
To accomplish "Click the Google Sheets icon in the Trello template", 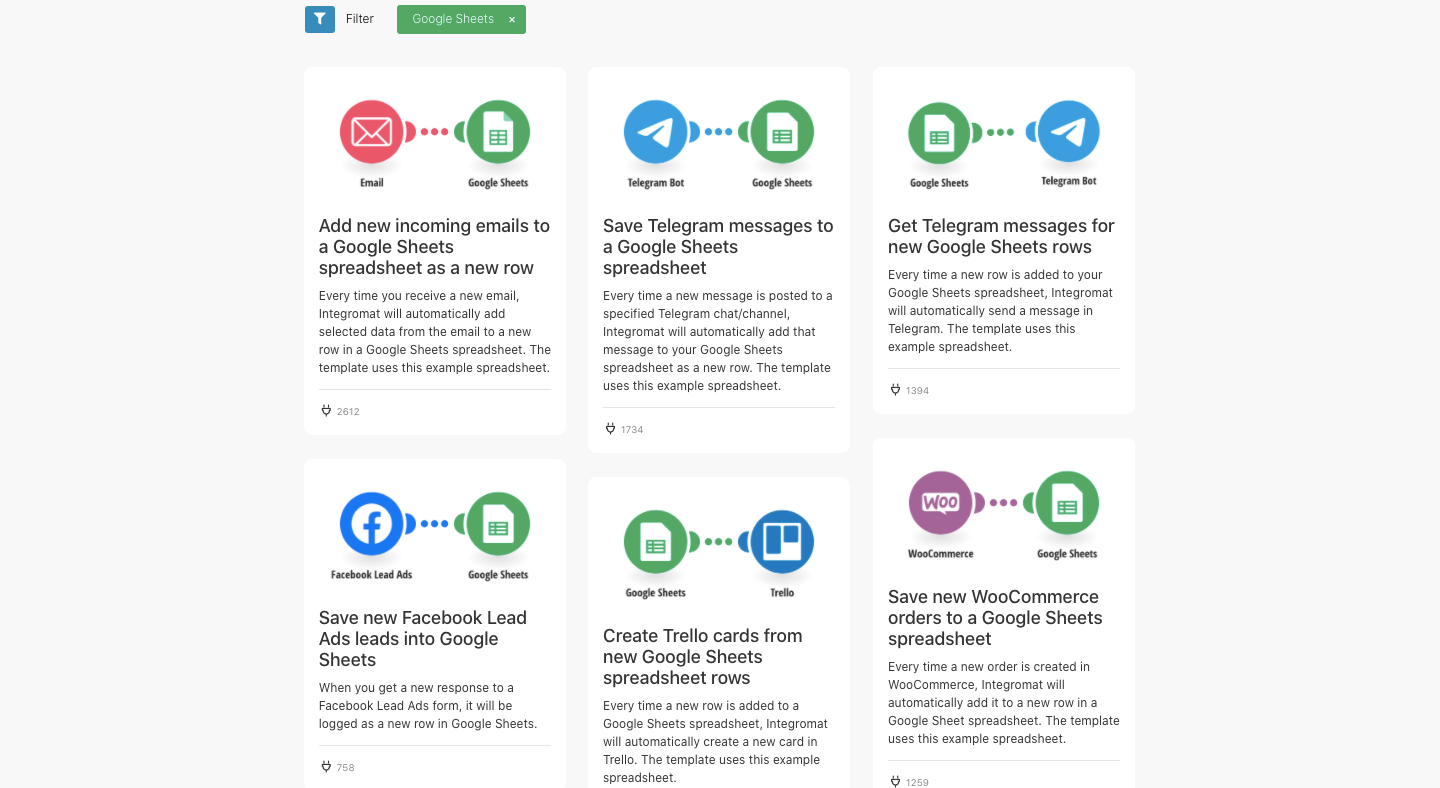I will 656,543.
